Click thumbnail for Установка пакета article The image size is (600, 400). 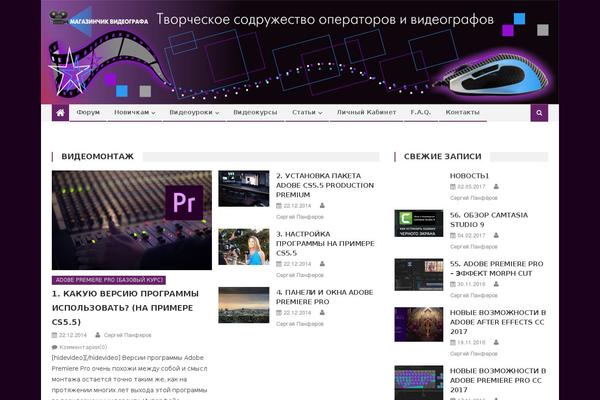tap(244, 189)
